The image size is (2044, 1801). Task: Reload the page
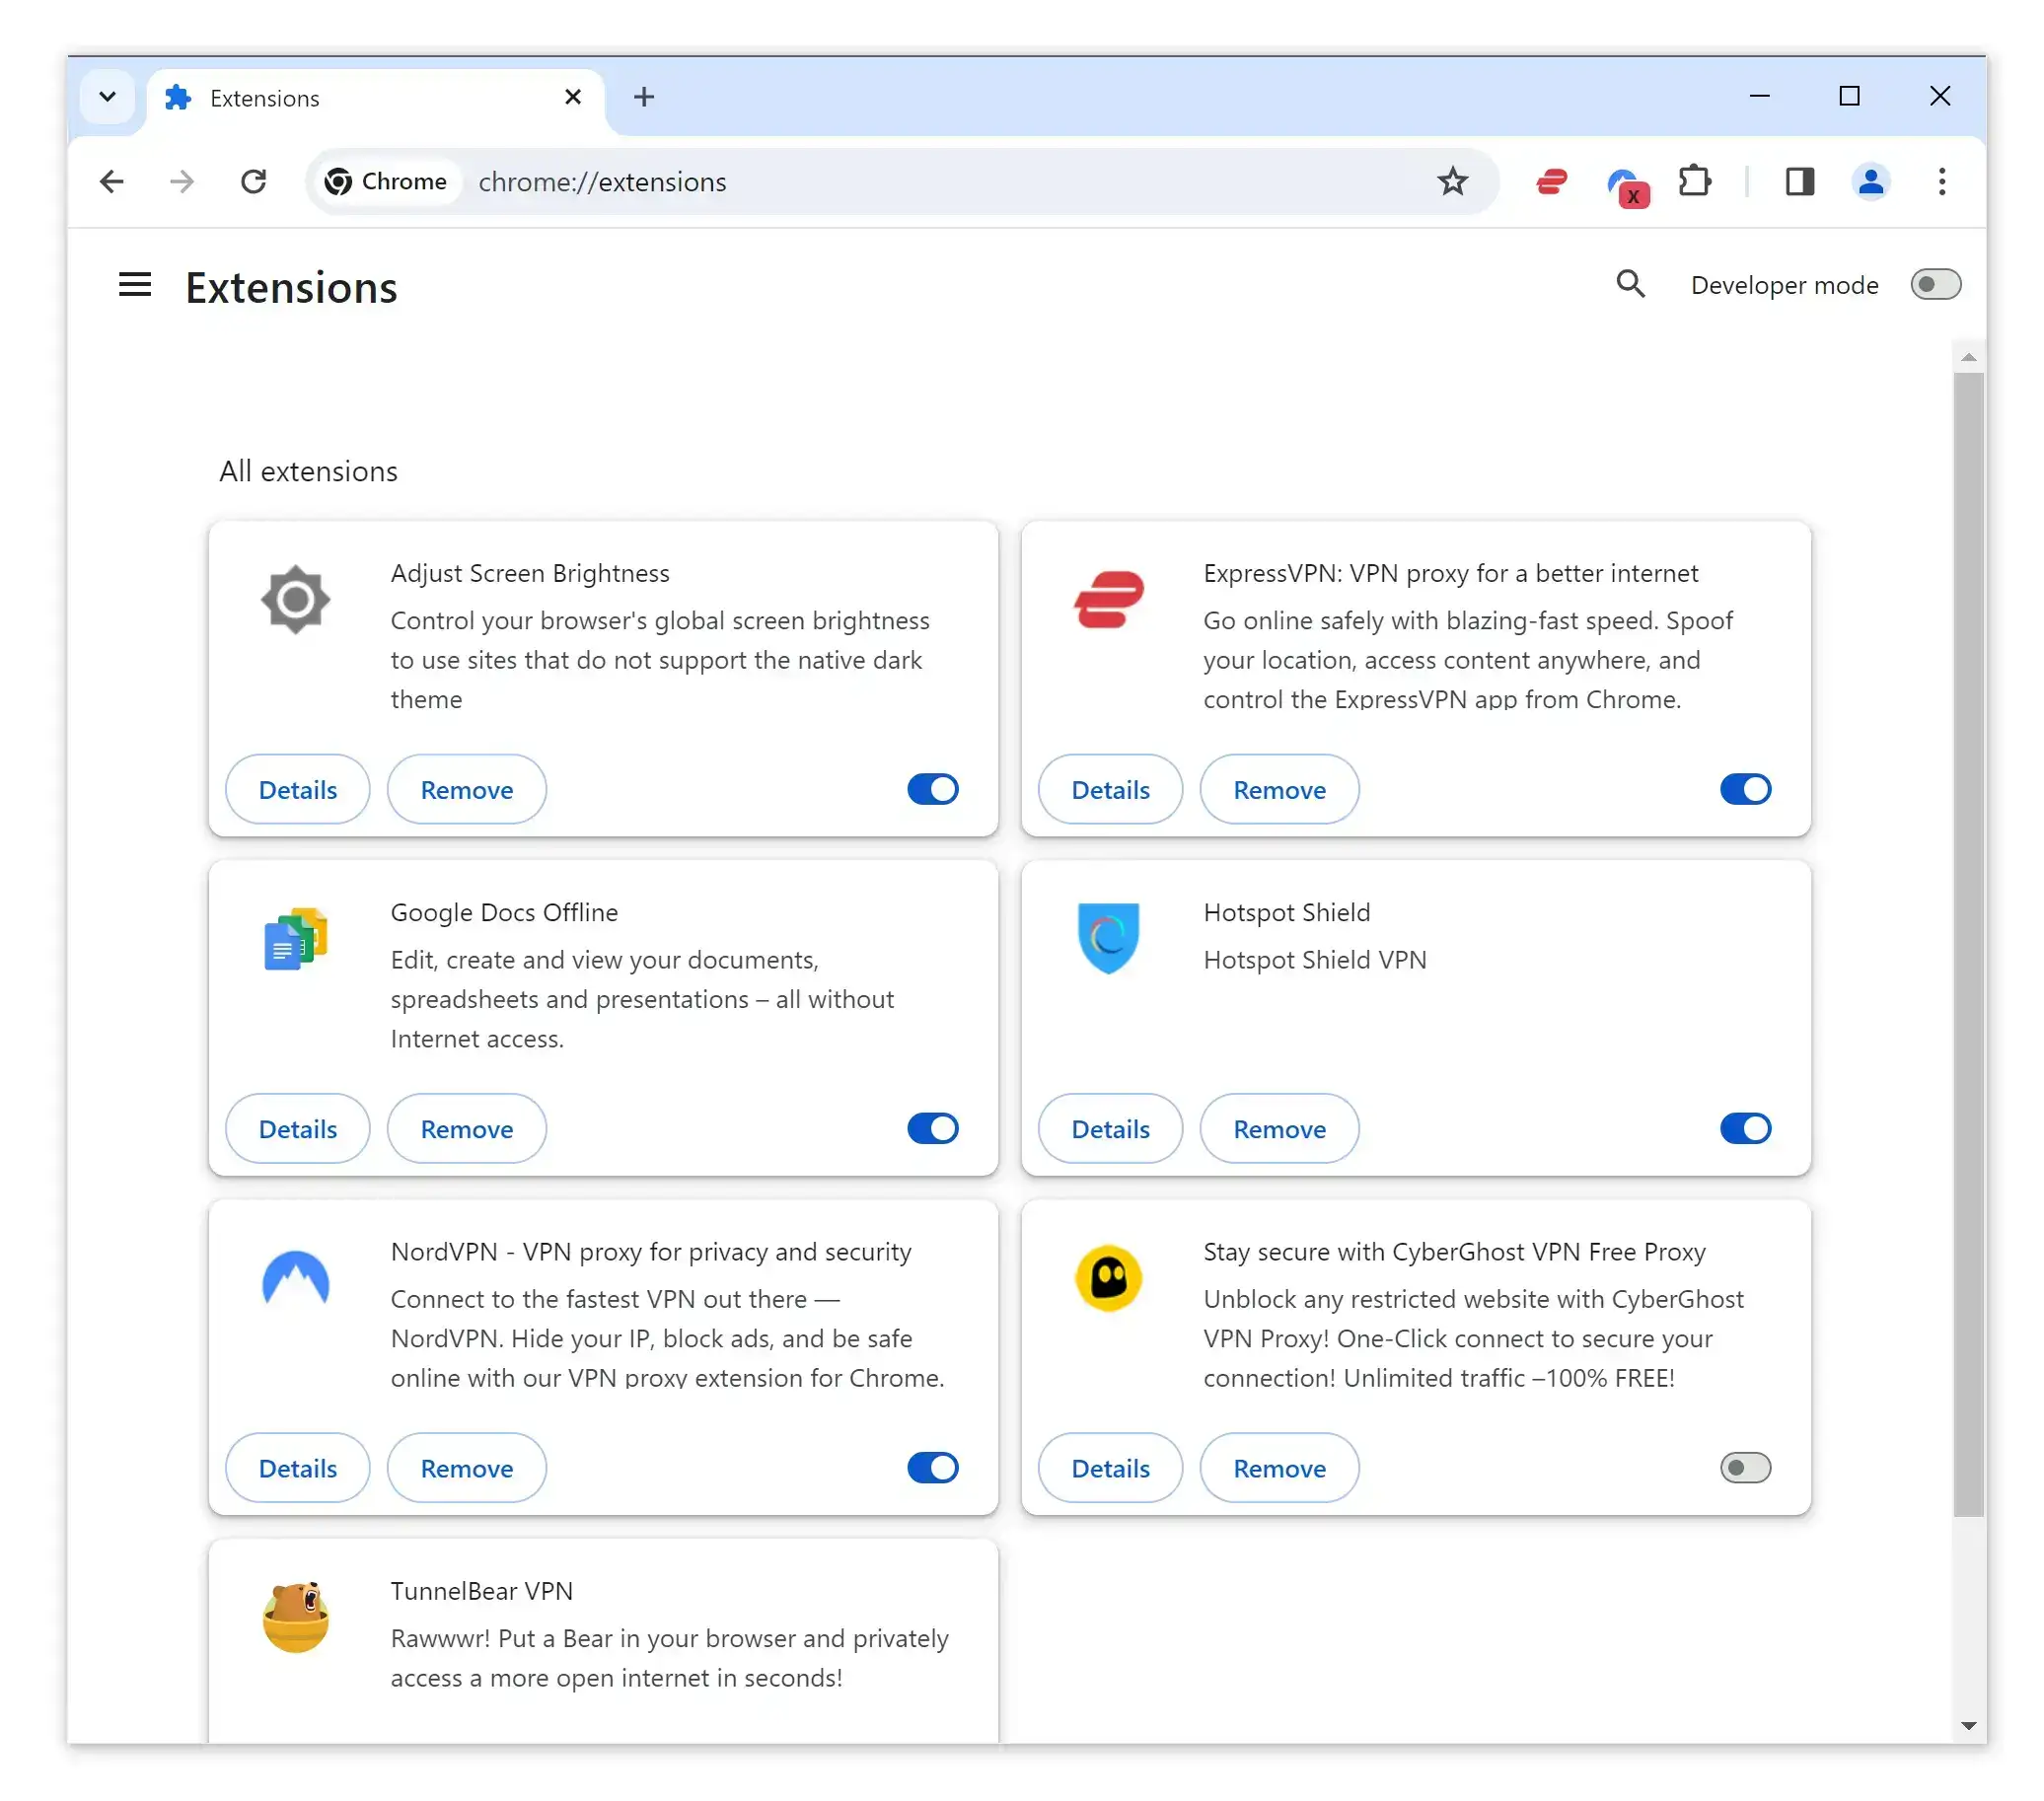(x=254, y=181)
